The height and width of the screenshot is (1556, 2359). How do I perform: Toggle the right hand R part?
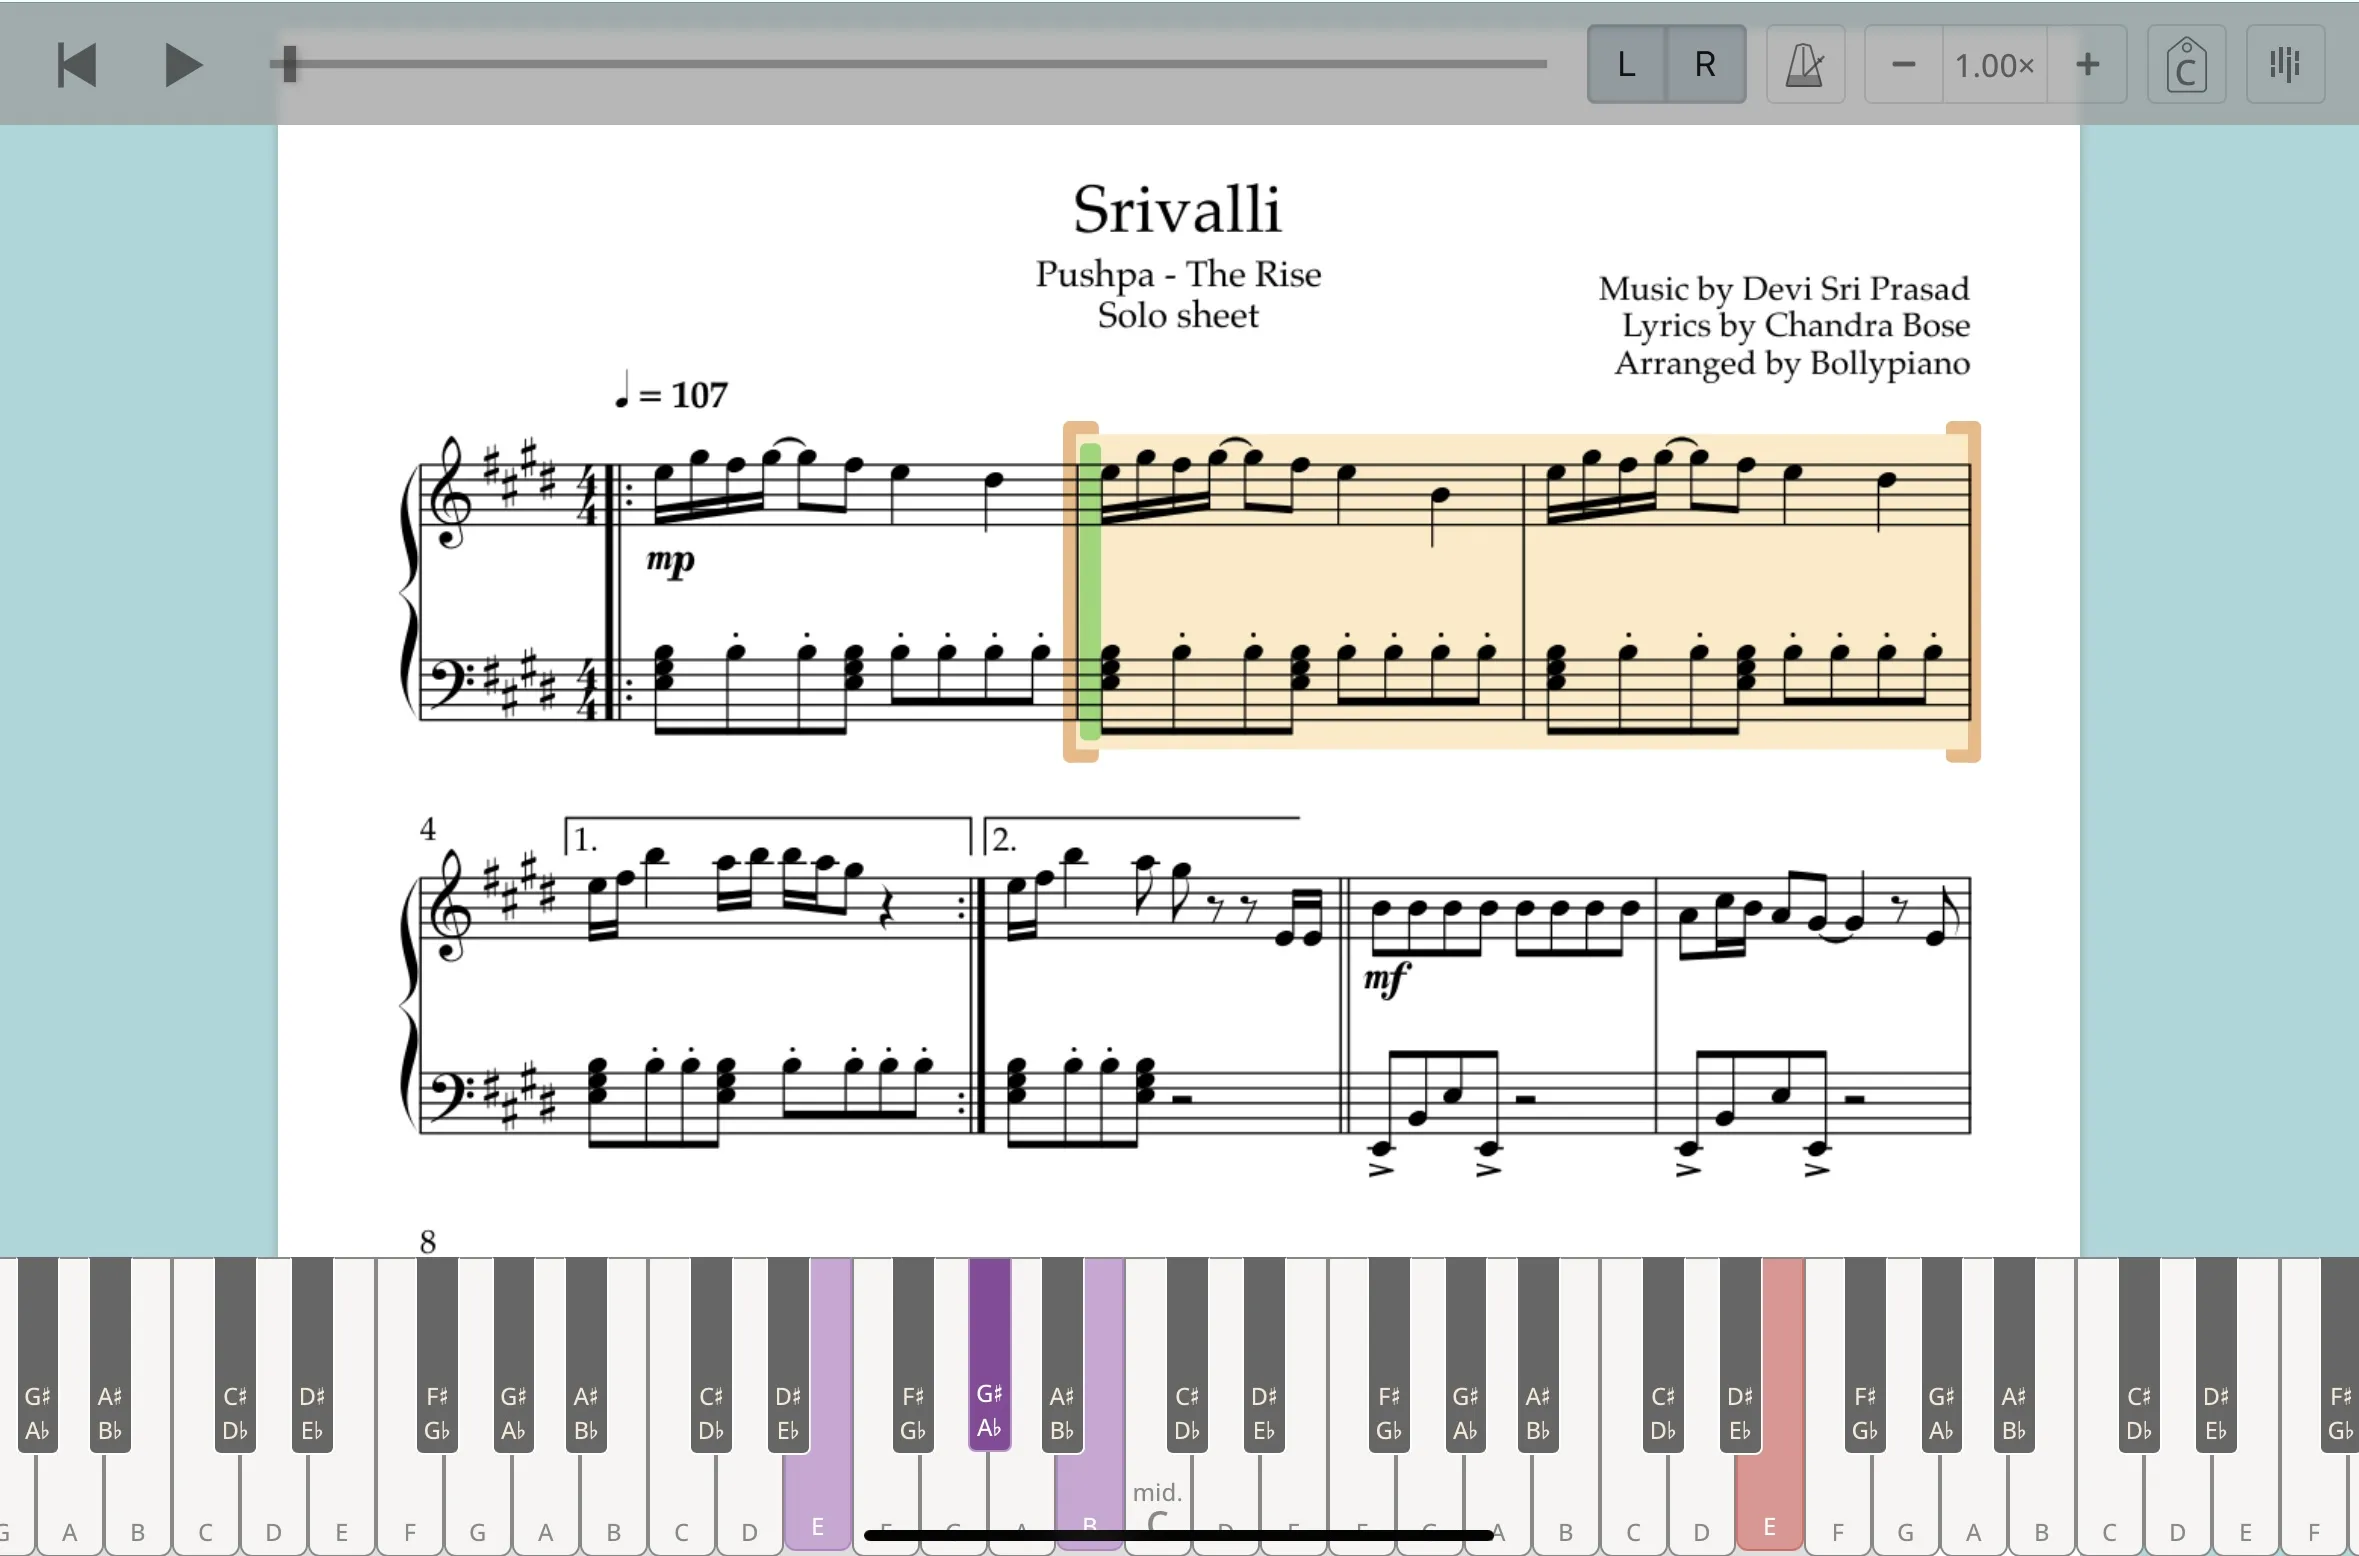(1706, 65)
